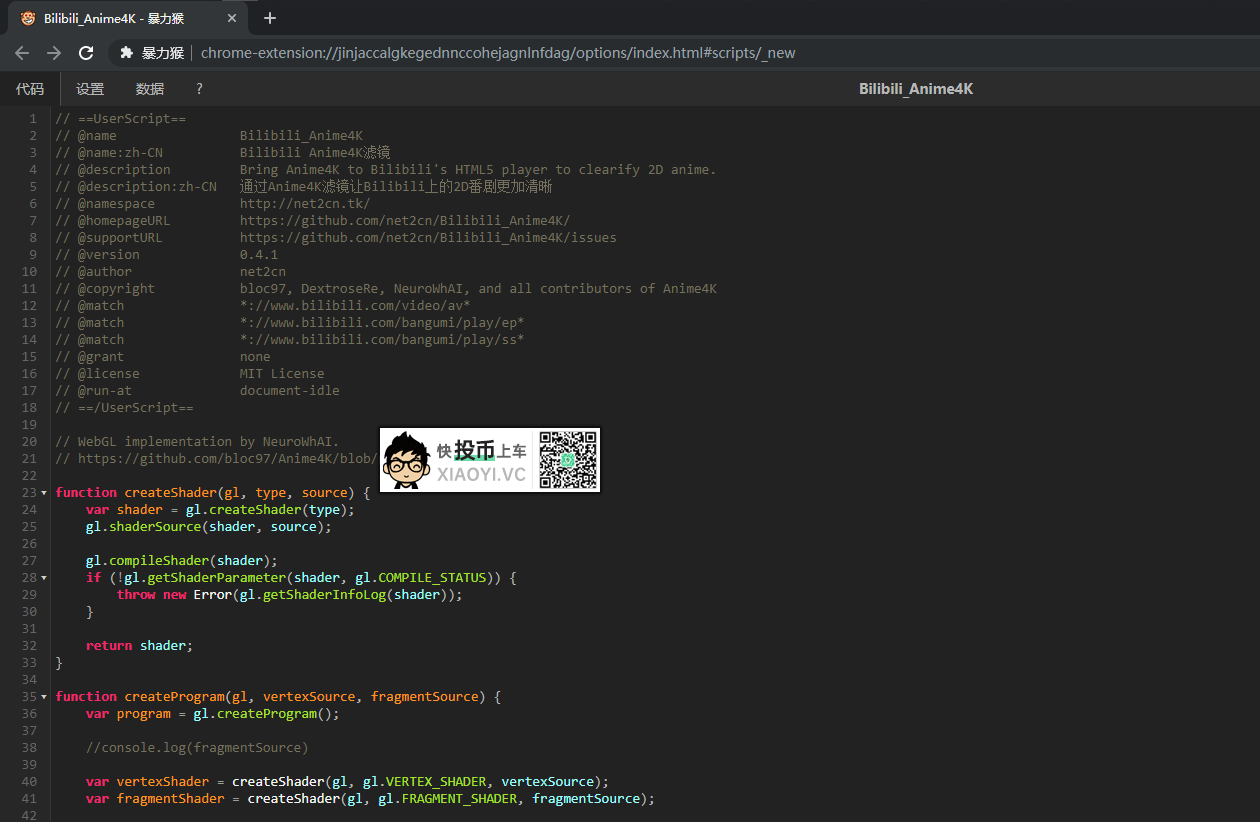Collapse the createProgram function at line 35

pyautogui.click(x=44, y=697)
